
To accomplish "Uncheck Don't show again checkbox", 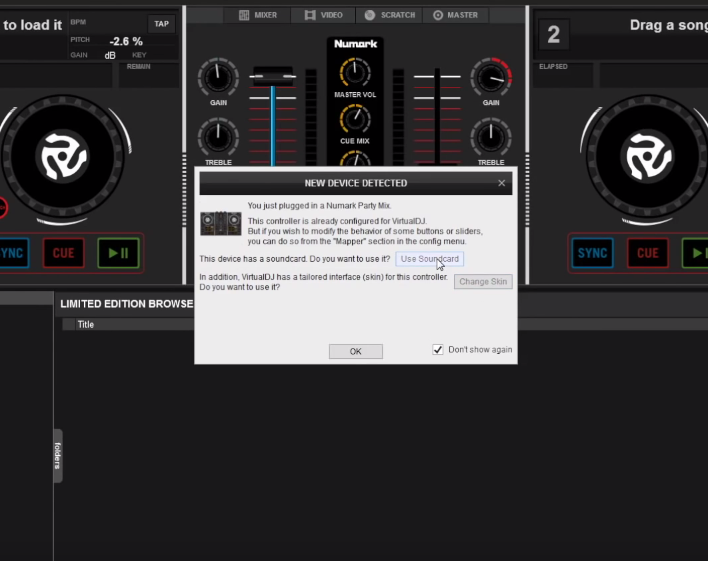I will point(438,350).
